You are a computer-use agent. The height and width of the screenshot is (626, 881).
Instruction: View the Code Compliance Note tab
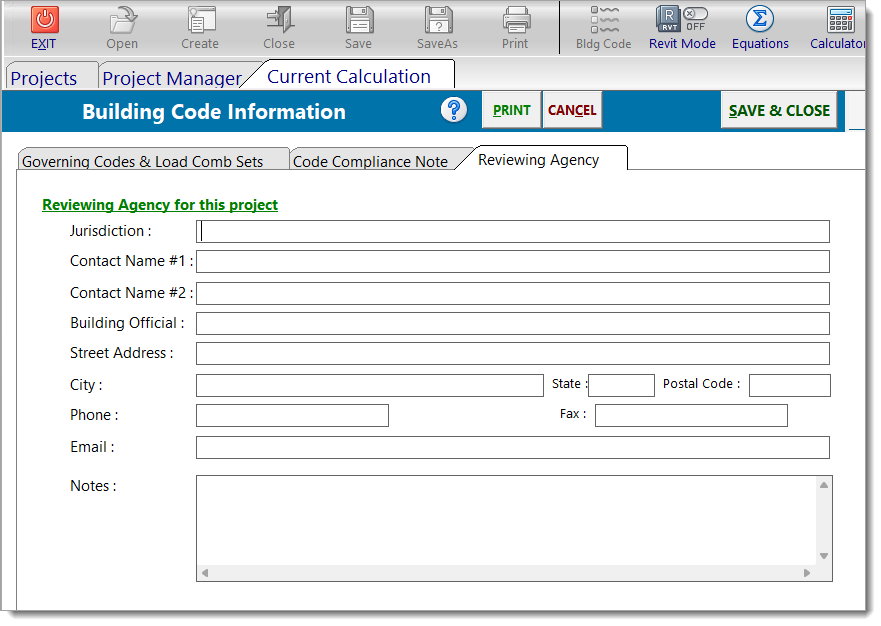(x=371, y=160)
